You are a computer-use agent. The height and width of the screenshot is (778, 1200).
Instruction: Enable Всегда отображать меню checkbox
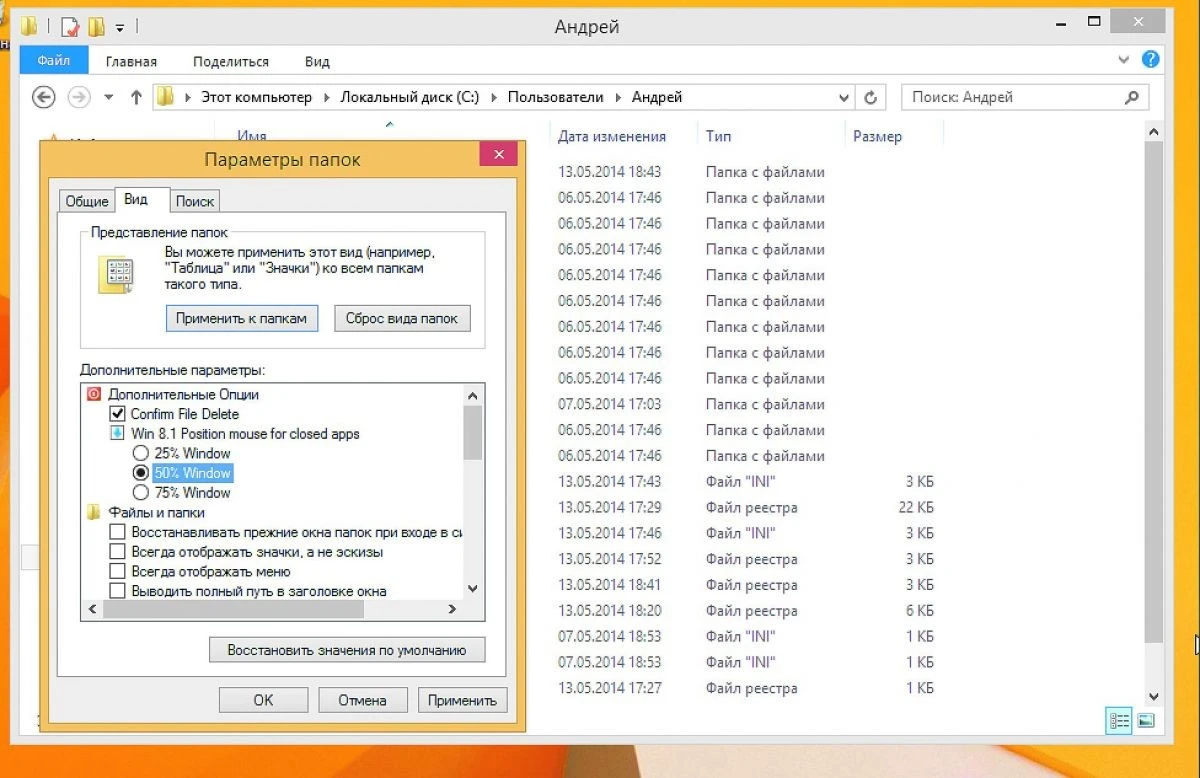click(118, 572)
